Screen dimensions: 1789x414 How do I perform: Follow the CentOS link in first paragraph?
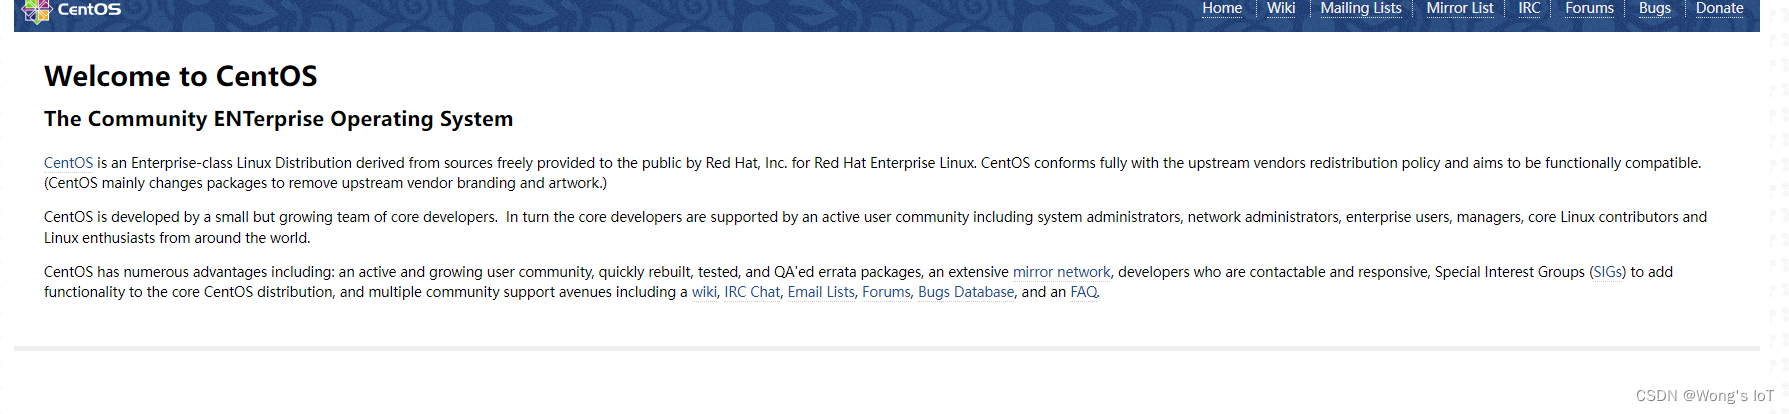tap(68, 163)
